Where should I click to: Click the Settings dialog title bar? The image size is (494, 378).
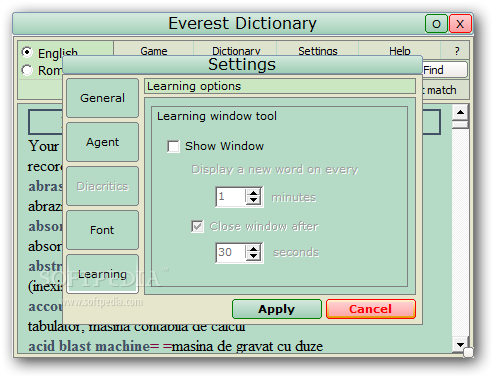click(242, 65)
